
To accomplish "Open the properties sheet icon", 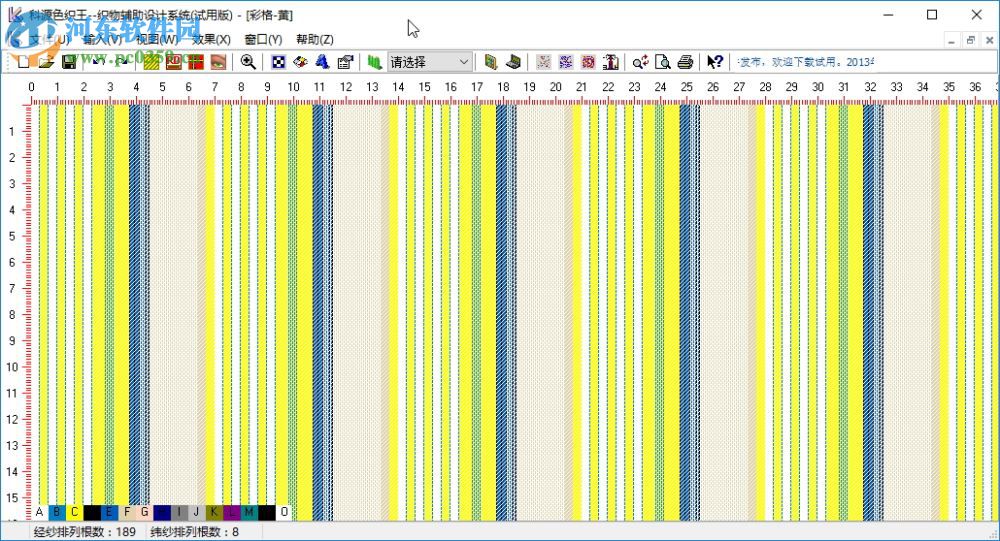I will point(345,62).
